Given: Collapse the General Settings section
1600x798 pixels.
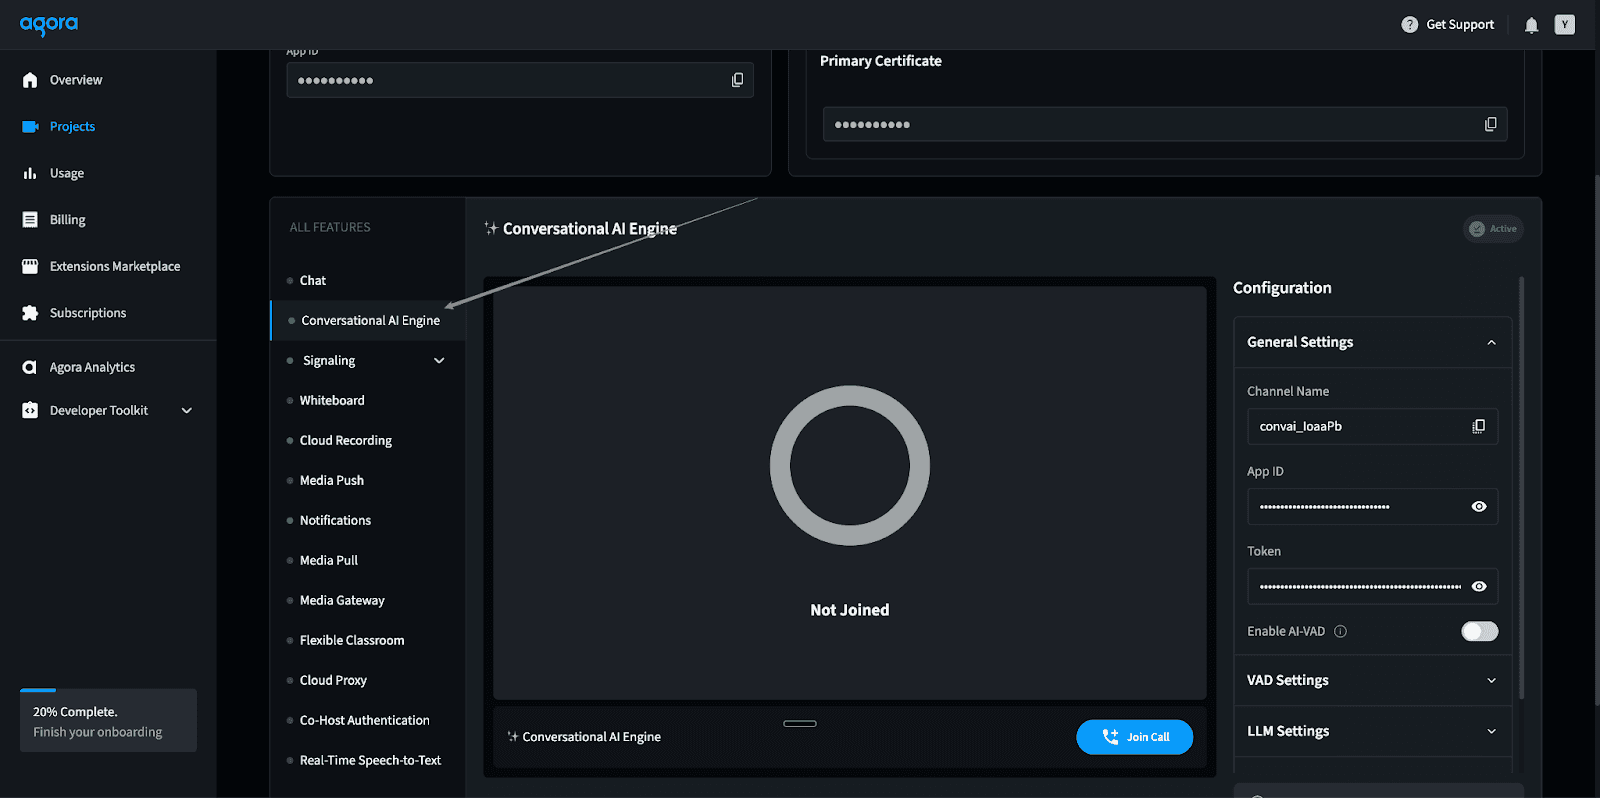Looking at the screenshot, I should pos(1490,342).
